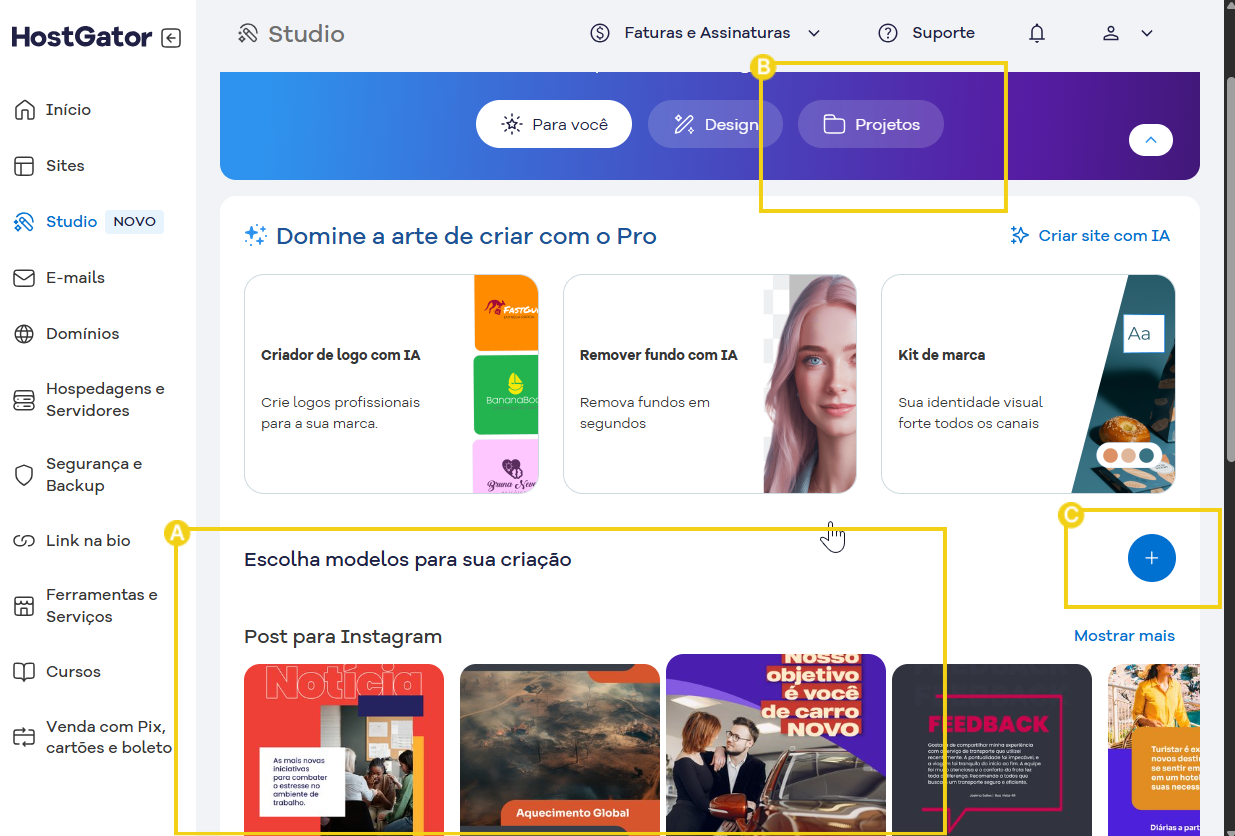Select the Design tab

tap(714, 124)
